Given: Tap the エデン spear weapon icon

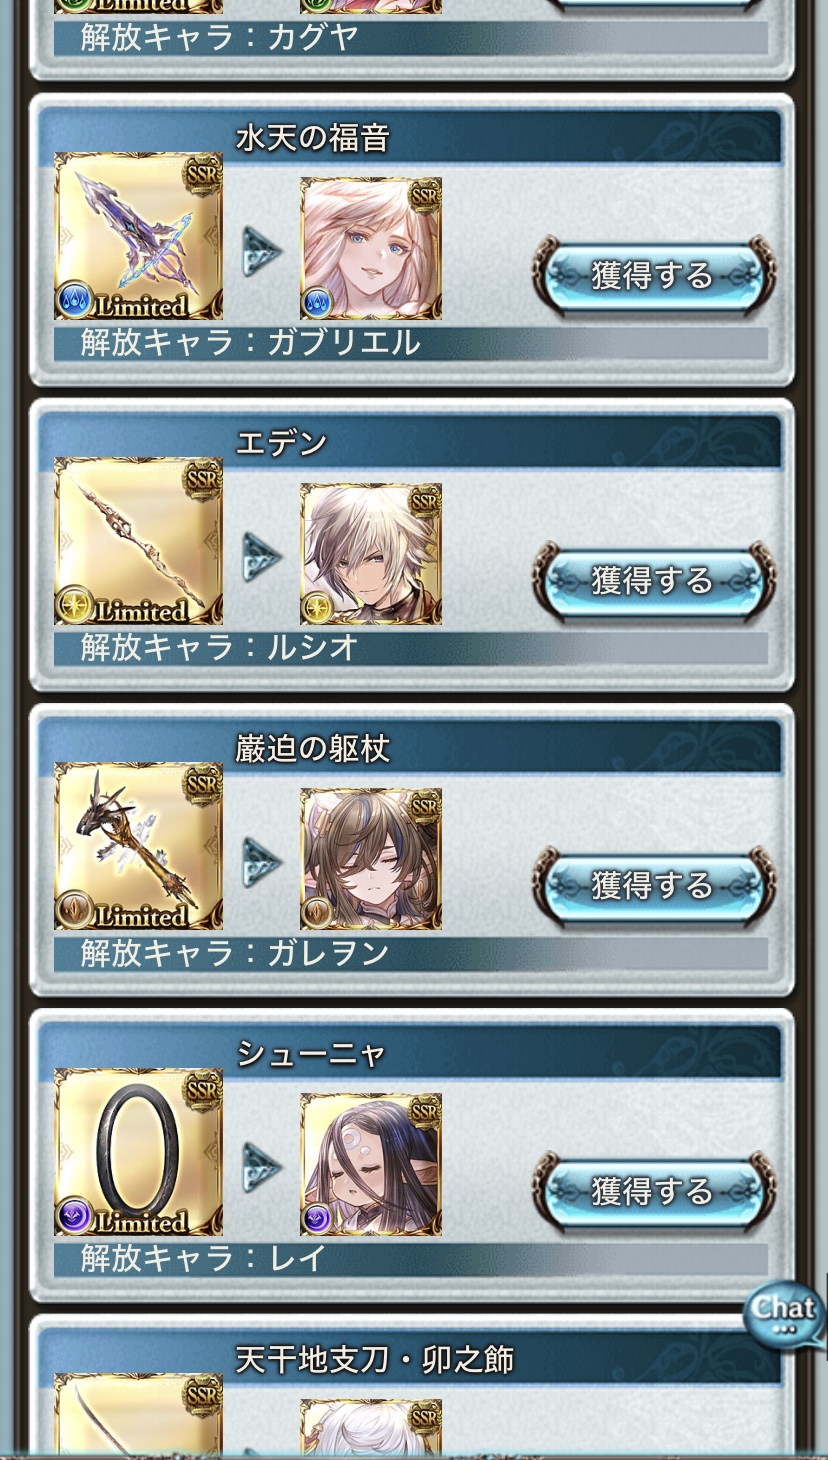Looking at the screenshot, I should [138, 541].
